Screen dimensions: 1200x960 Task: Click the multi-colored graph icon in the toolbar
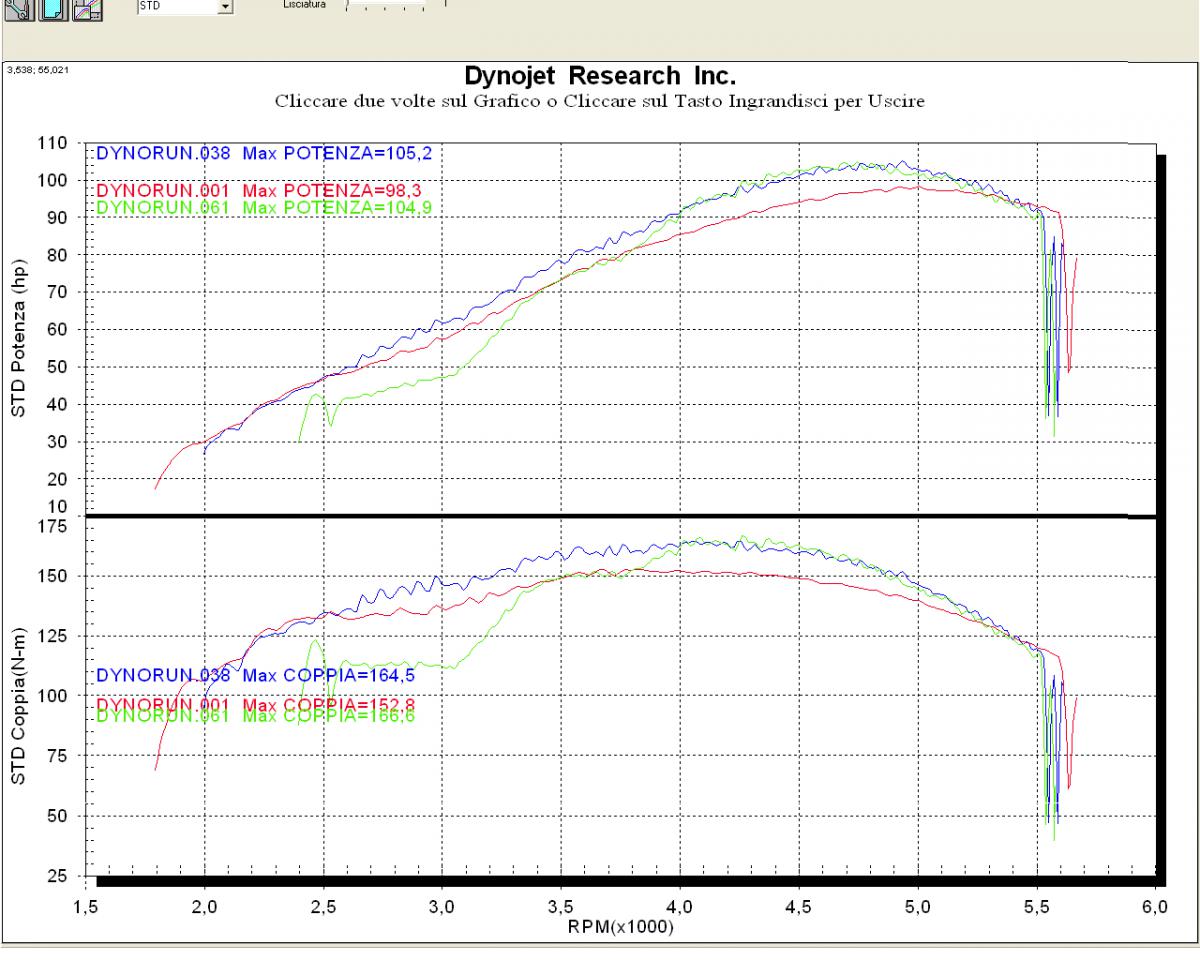click(88, 12)
